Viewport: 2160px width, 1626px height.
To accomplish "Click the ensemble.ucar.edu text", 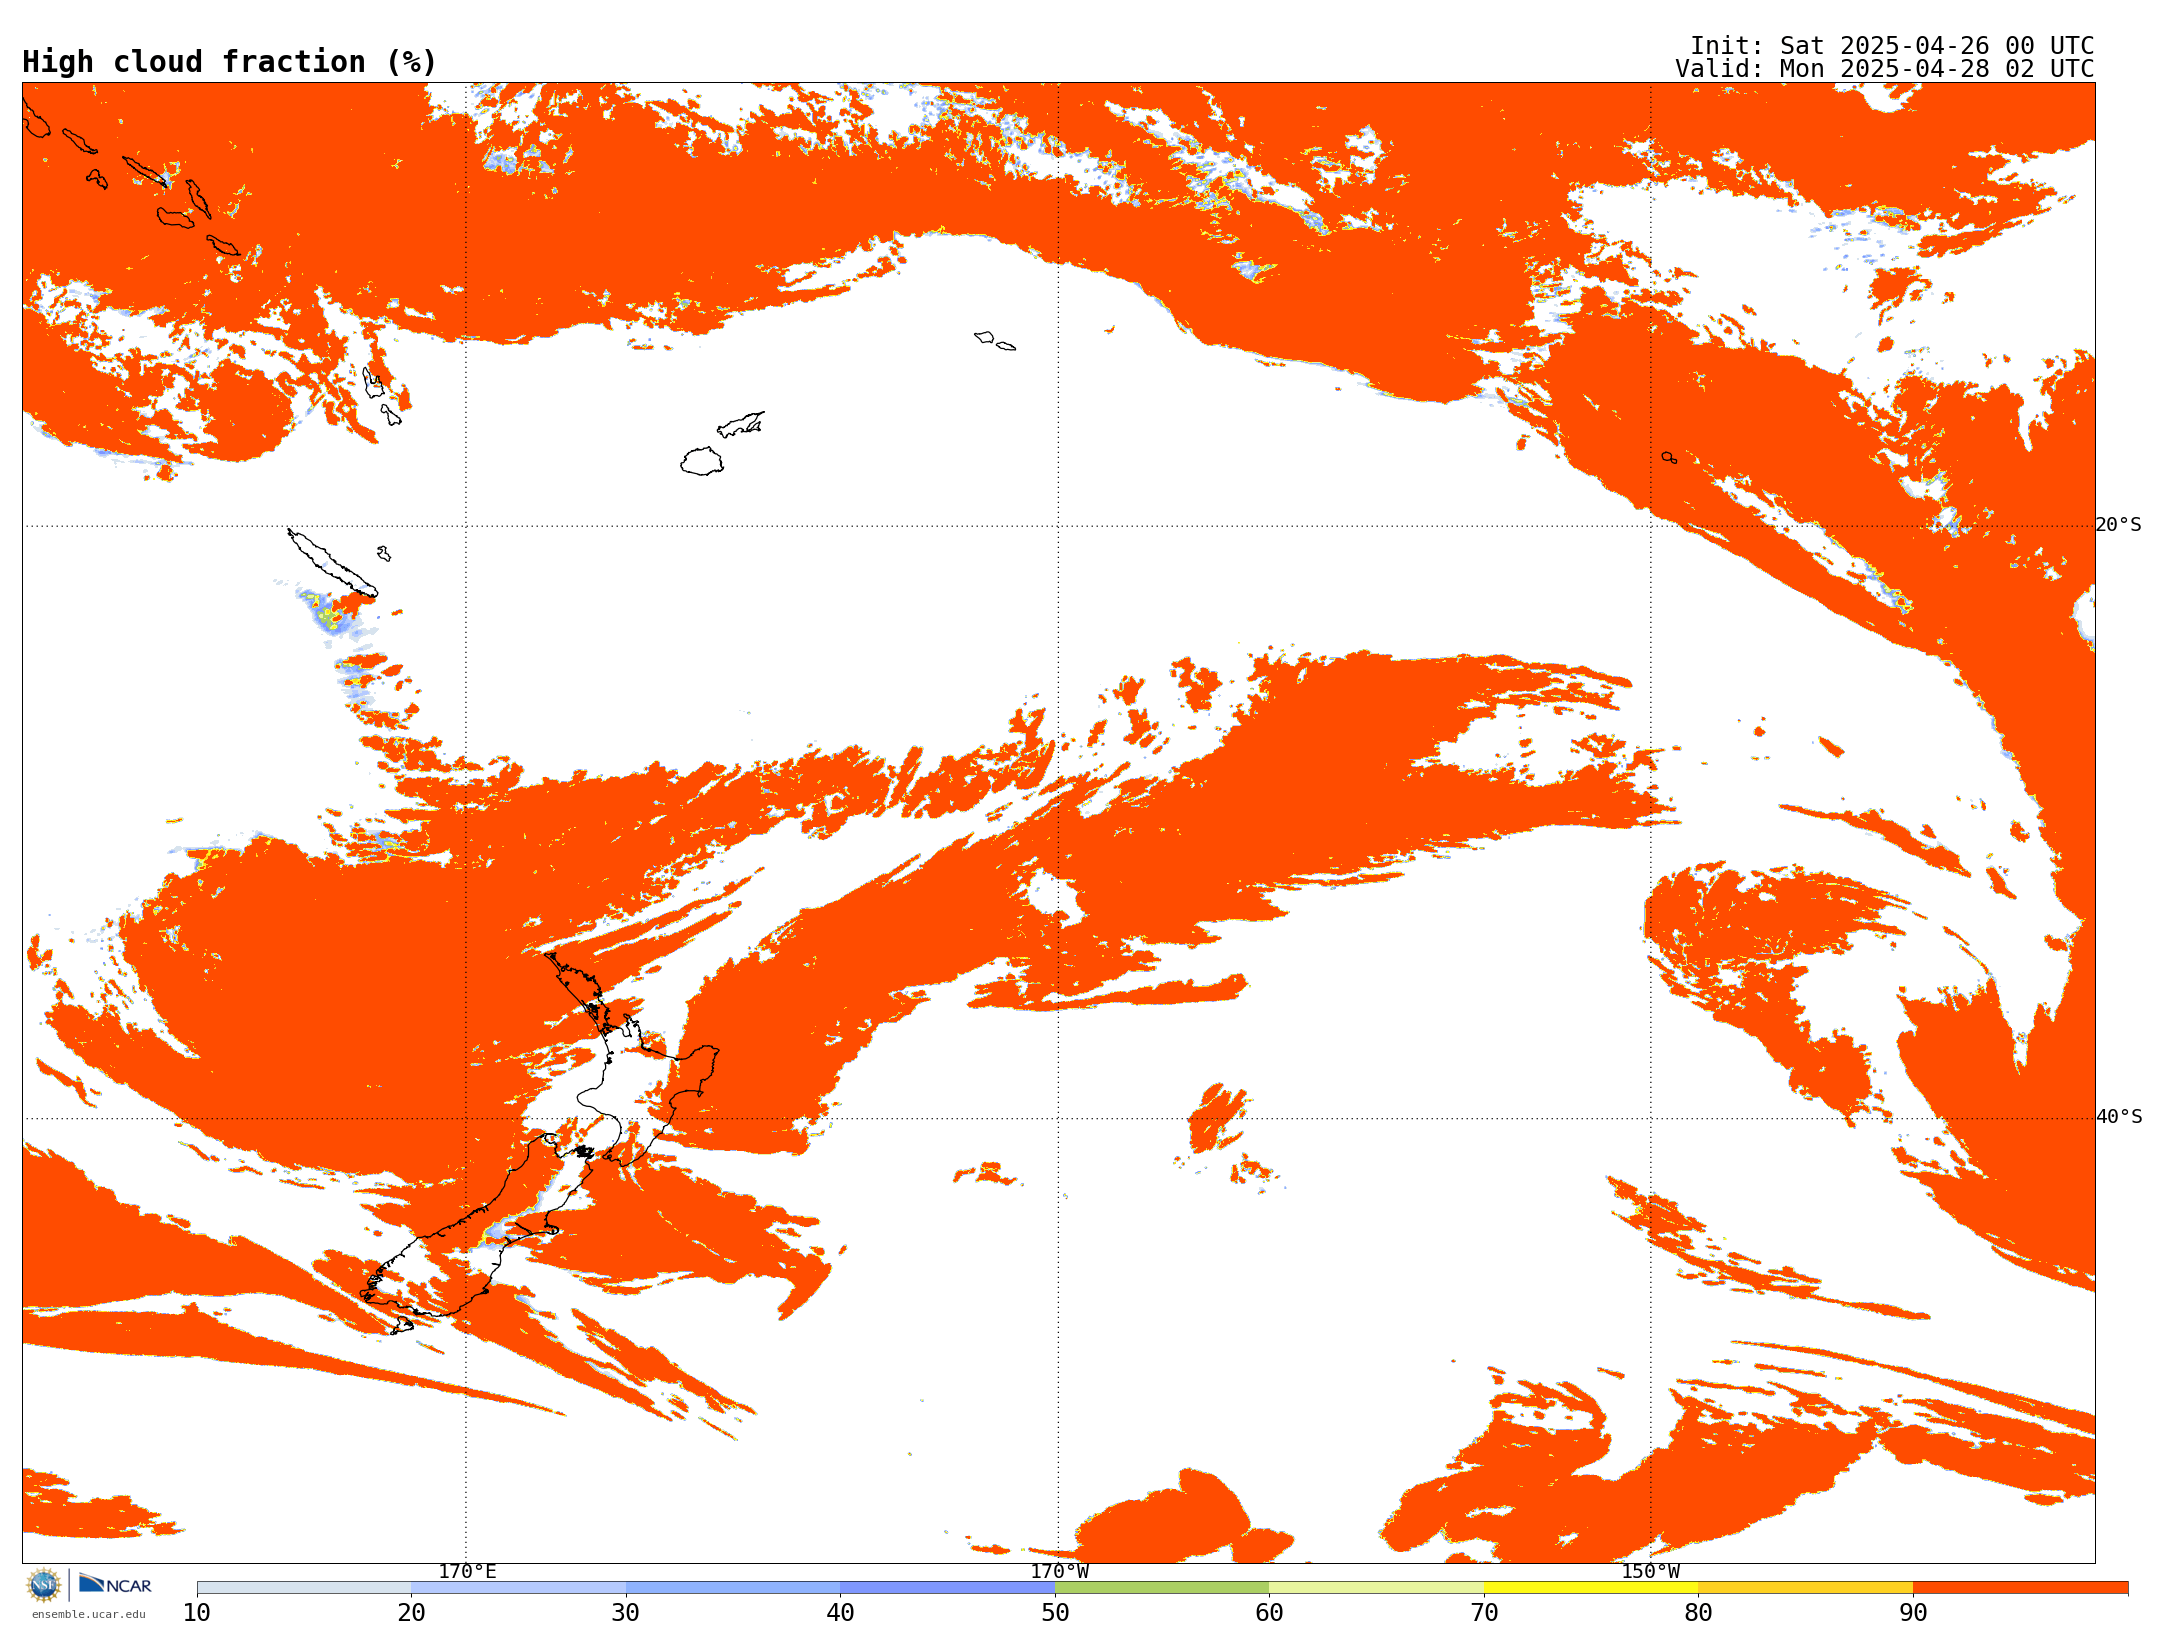I will click(x=89, y=1614).
